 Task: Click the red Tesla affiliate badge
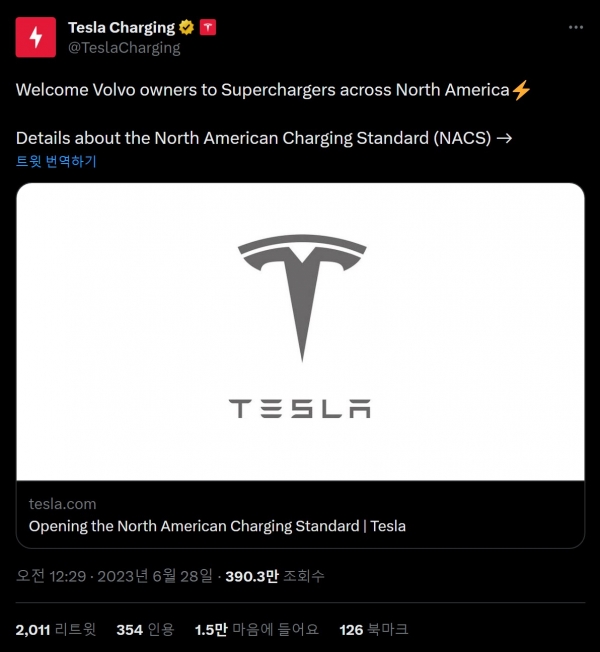pos(208,27)
